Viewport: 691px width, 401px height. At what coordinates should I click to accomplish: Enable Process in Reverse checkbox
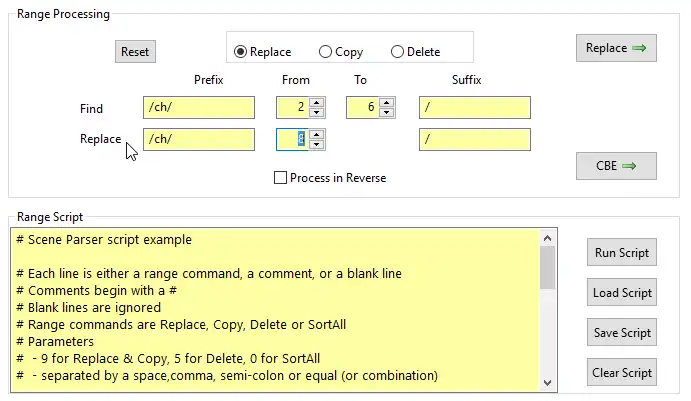click(281, 178)
